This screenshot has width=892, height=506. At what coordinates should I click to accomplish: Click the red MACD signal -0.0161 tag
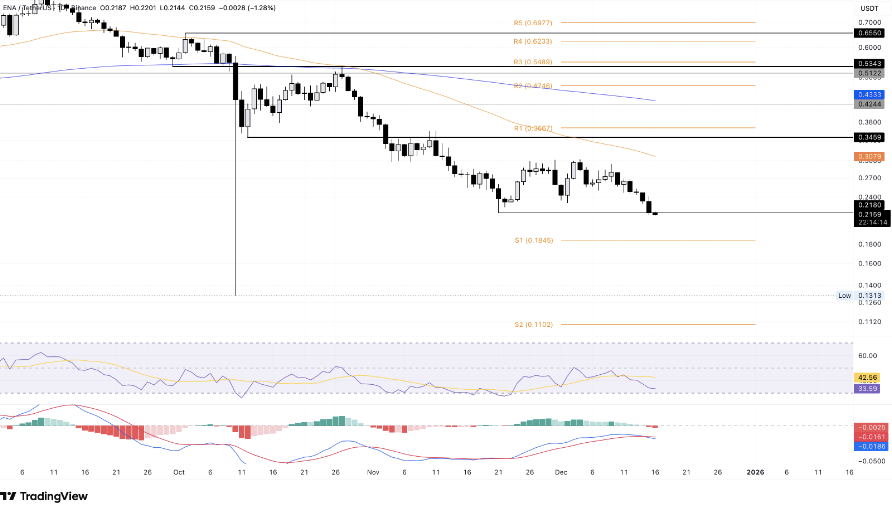click(x=872, y=437)
